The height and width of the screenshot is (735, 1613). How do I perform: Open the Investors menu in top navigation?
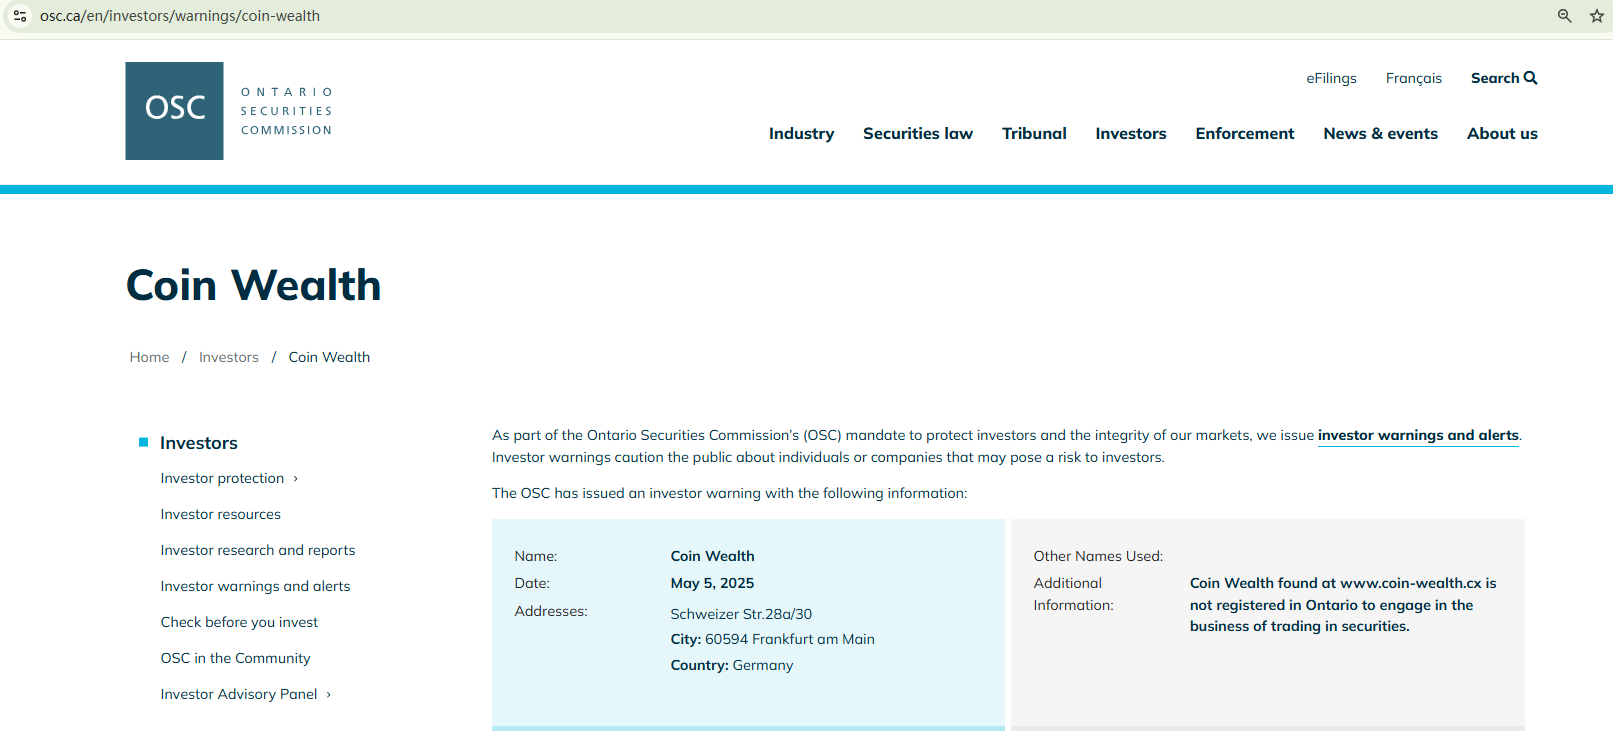1131,134
